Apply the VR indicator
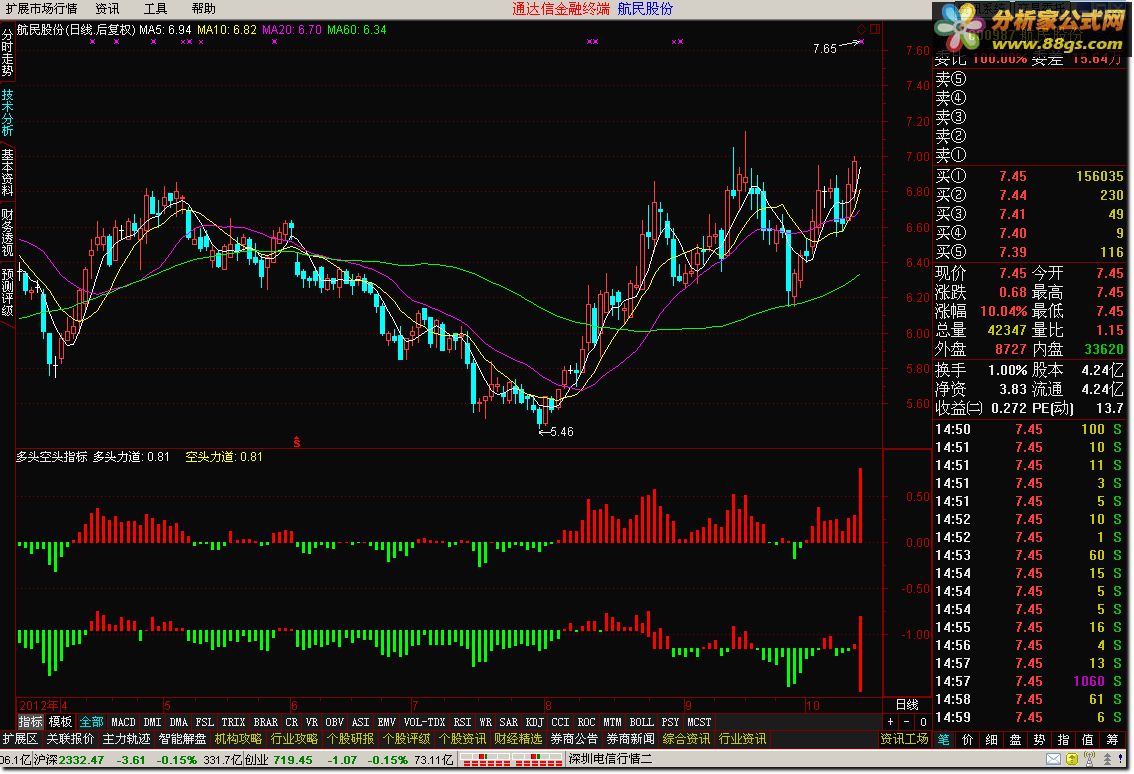Screen dimensions: 1134x774 312,722
